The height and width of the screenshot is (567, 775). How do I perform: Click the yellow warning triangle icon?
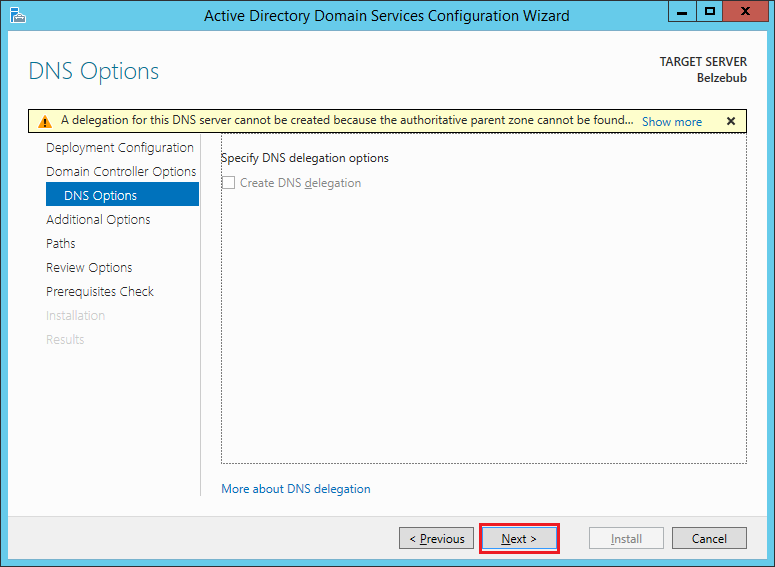click(45, 121)
